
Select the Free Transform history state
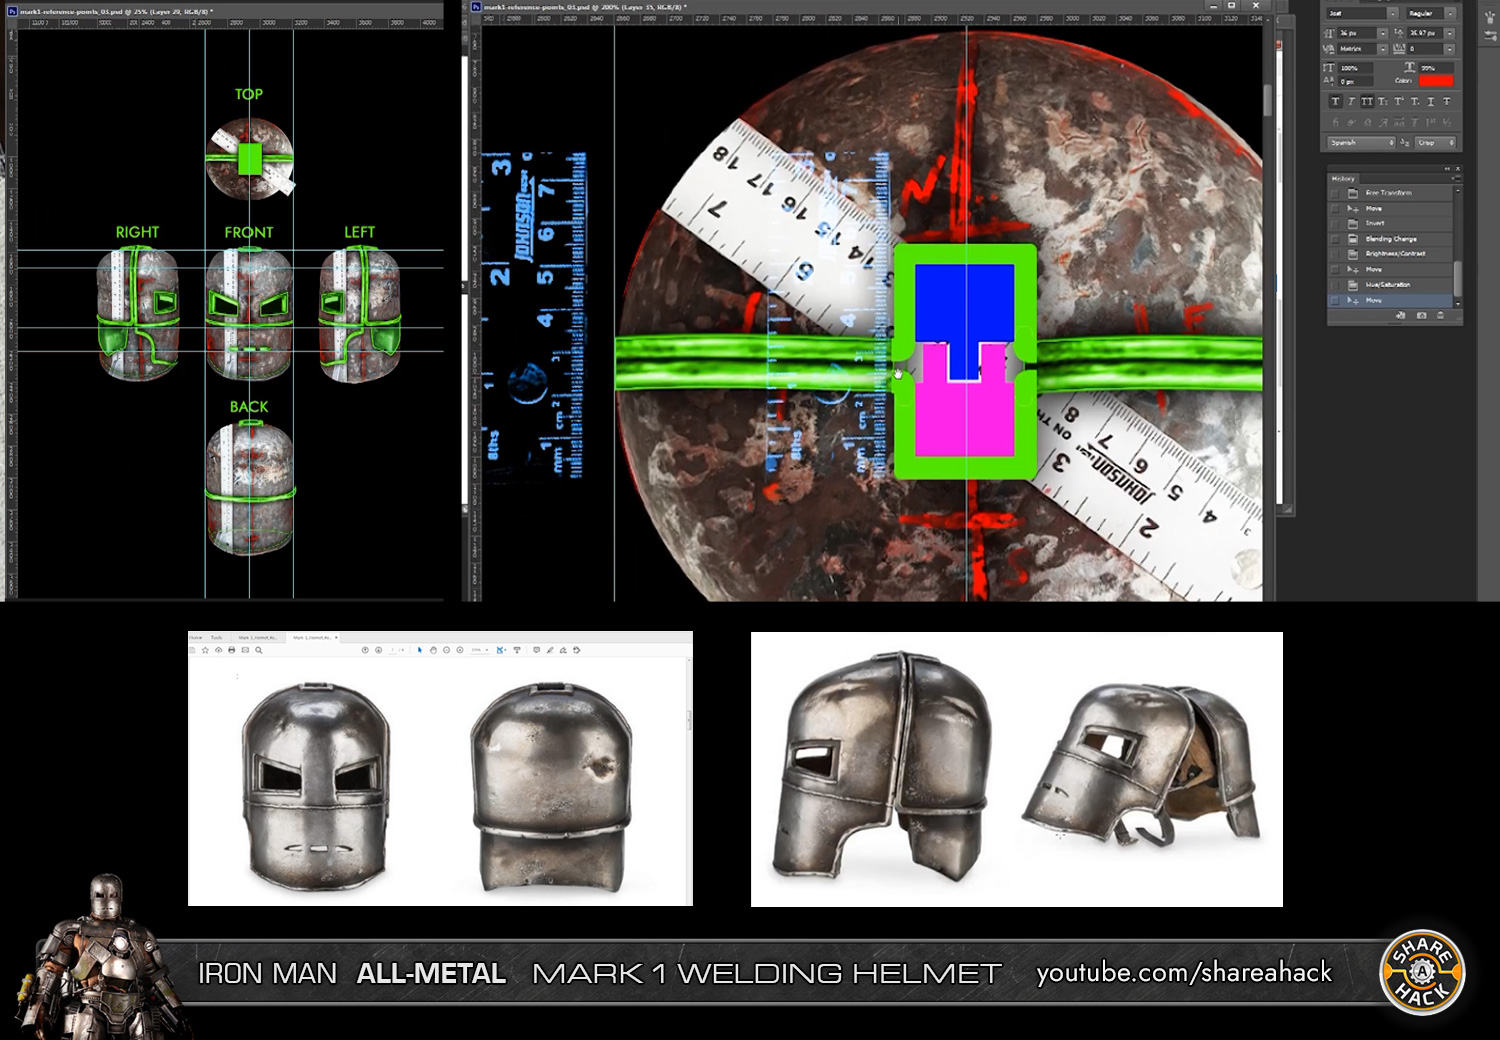pyautogui.click(x=1390, y=193)
